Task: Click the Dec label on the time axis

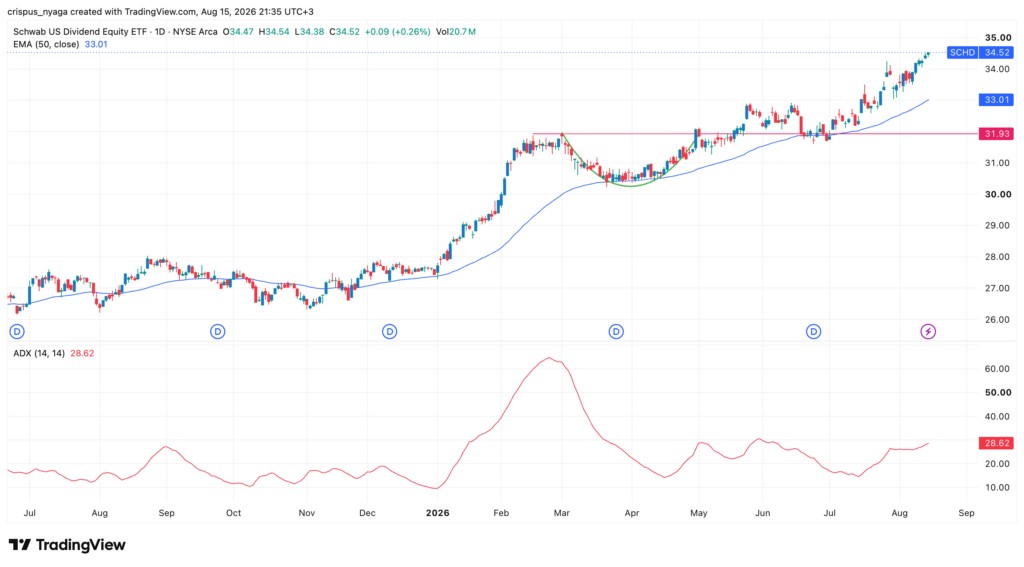Action: tap(367, 513)
